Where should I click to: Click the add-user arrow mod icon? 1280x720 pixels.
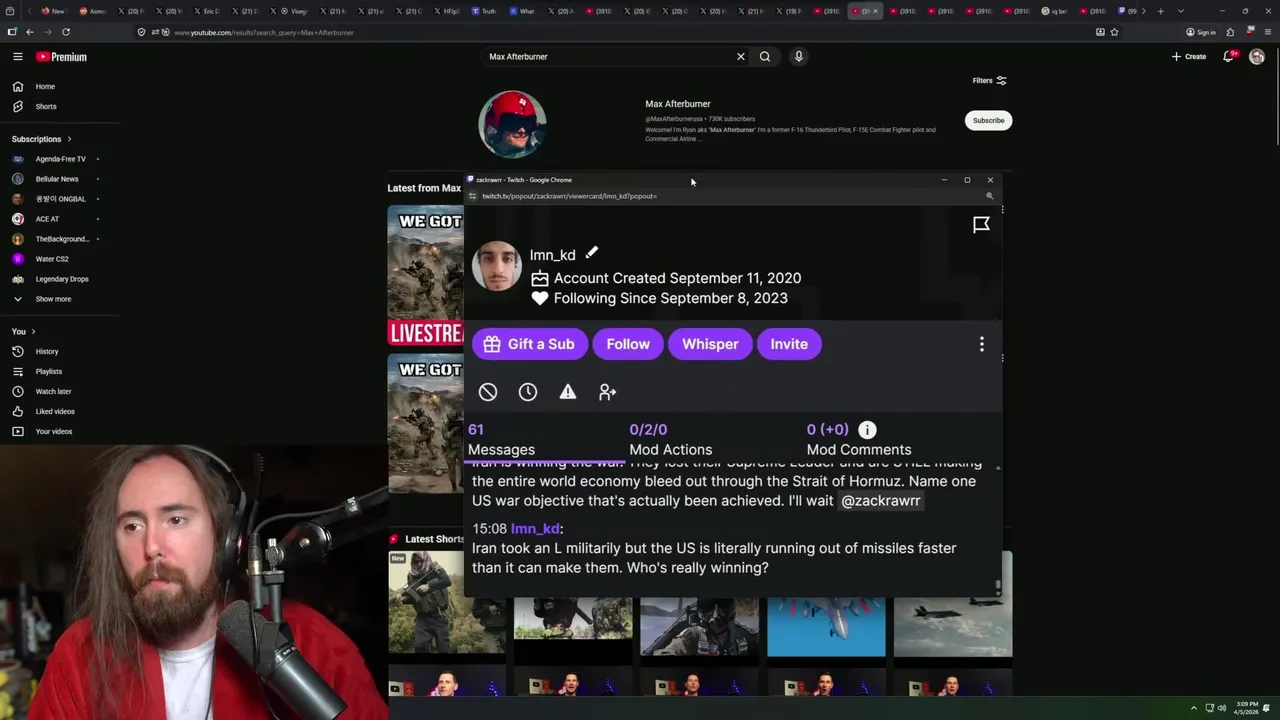click(607, 392)
